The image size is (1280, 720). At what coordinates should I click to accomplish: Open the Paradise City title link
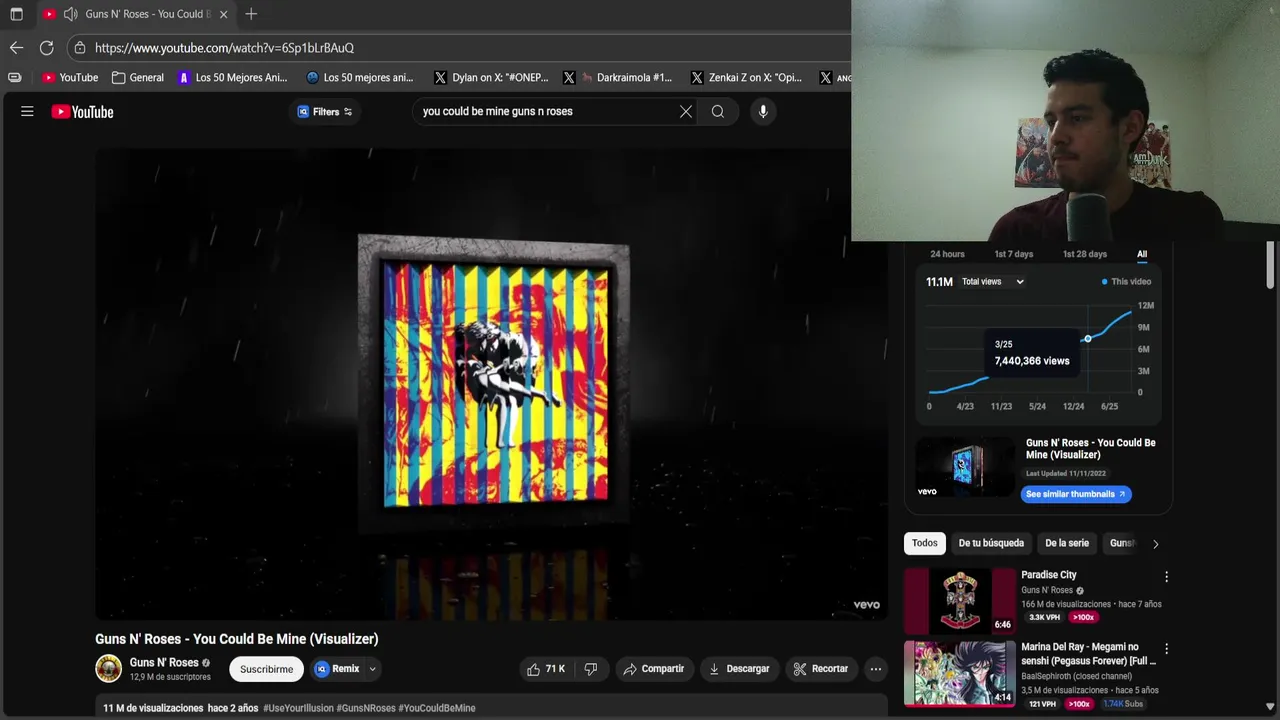click(1049, 575)
